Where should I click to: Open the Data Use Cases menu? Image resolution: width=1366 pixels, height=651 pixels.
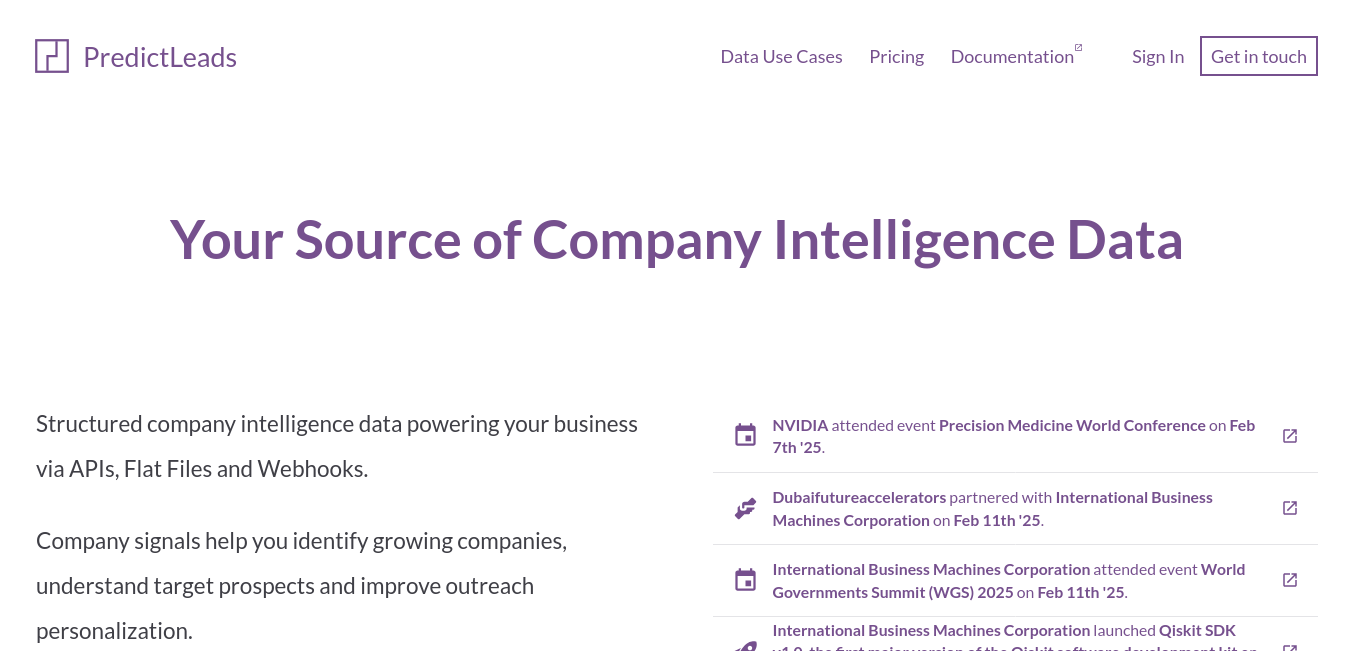781,57
